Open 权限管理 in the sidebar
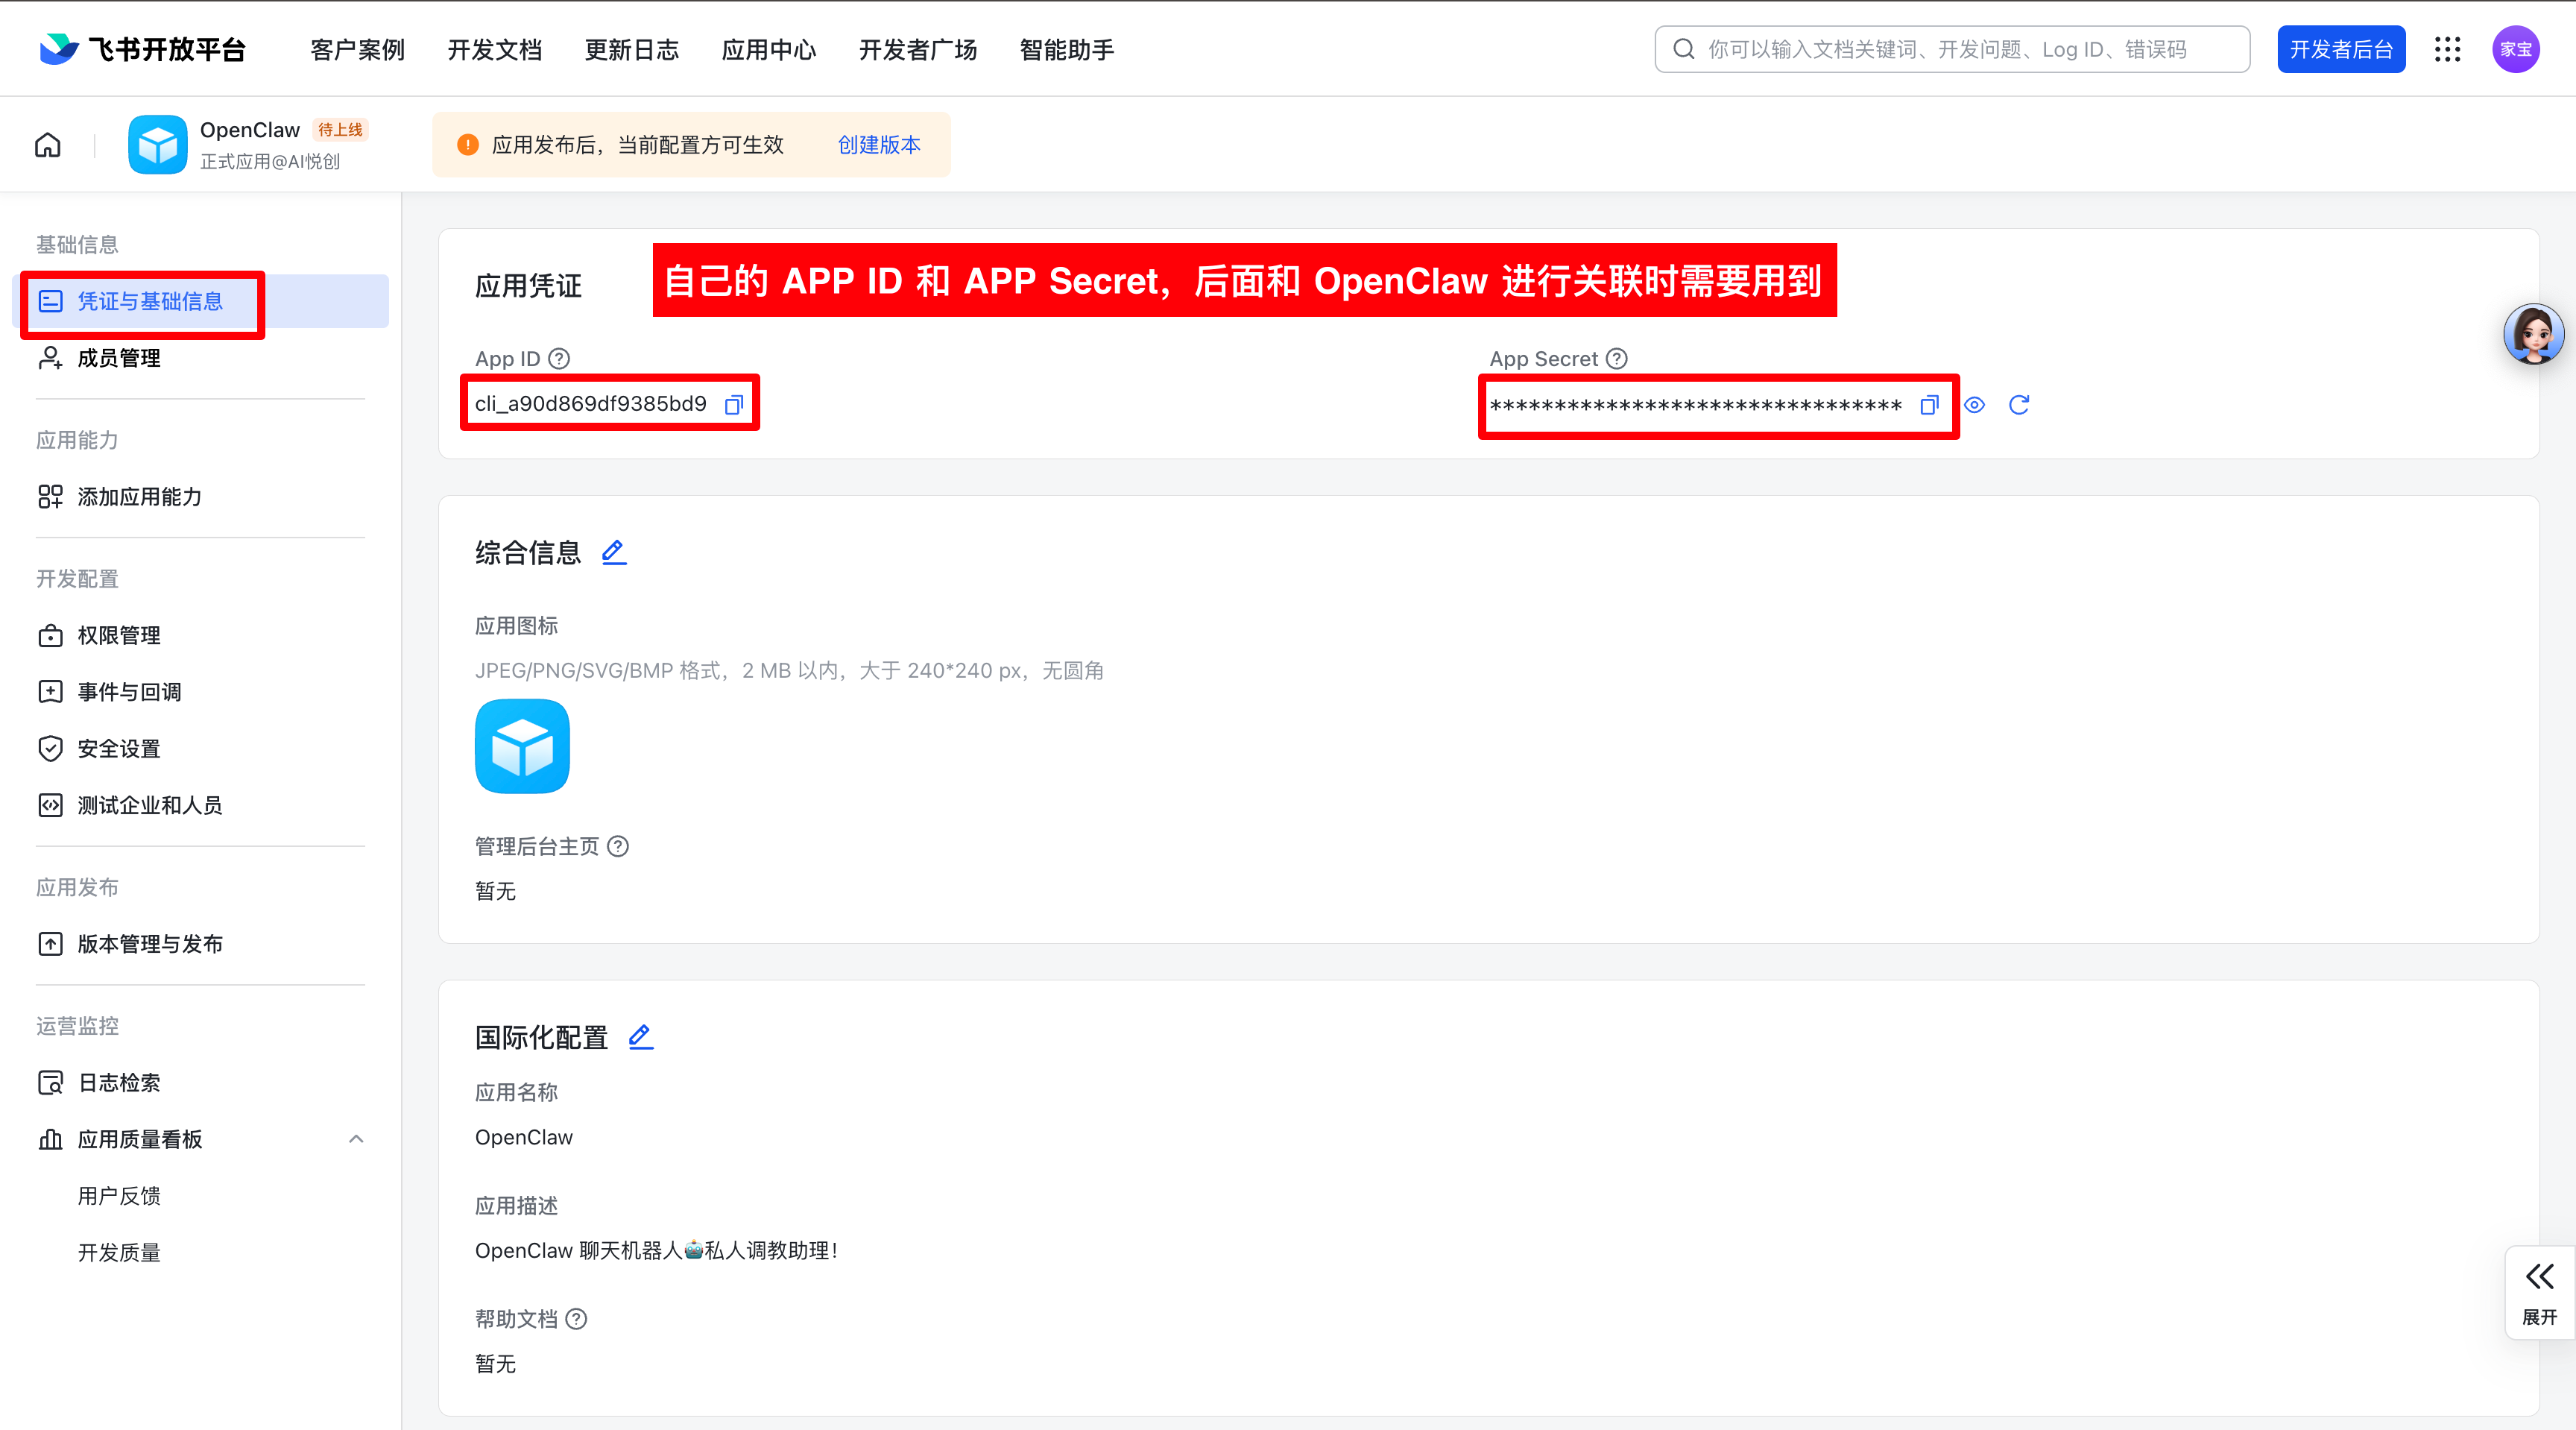Screen dimensions: 2576x1430 (x=201, y=635)
